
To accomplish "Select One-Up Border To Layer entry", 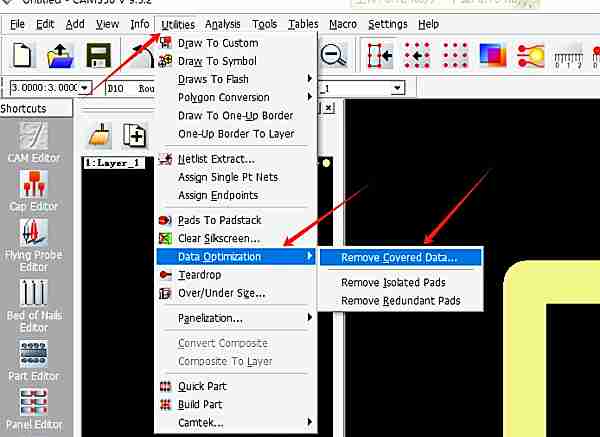I will click(236, 134).
